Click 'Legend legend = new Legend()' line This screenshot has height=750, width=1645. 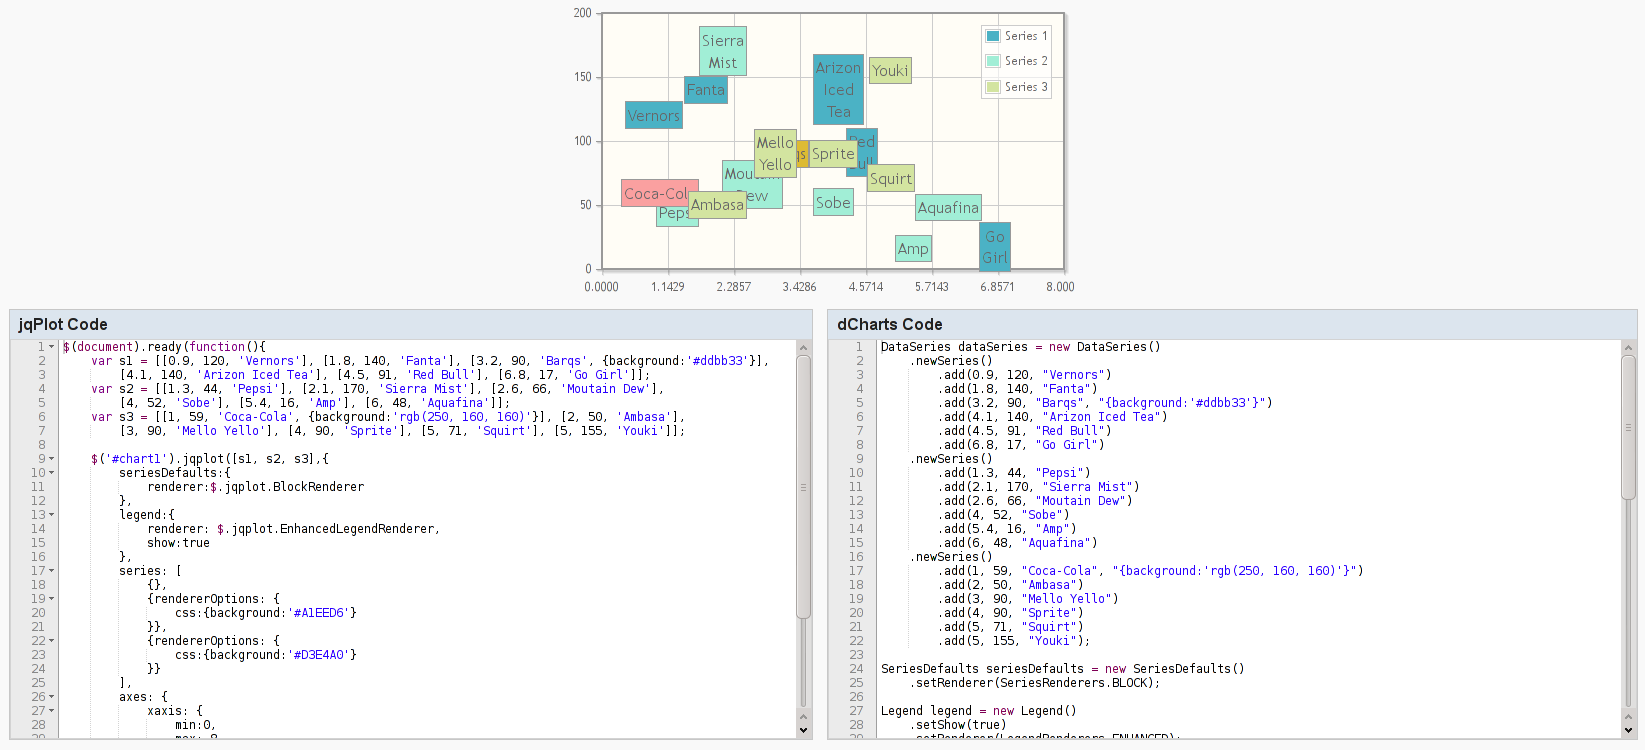click(979, 711)
